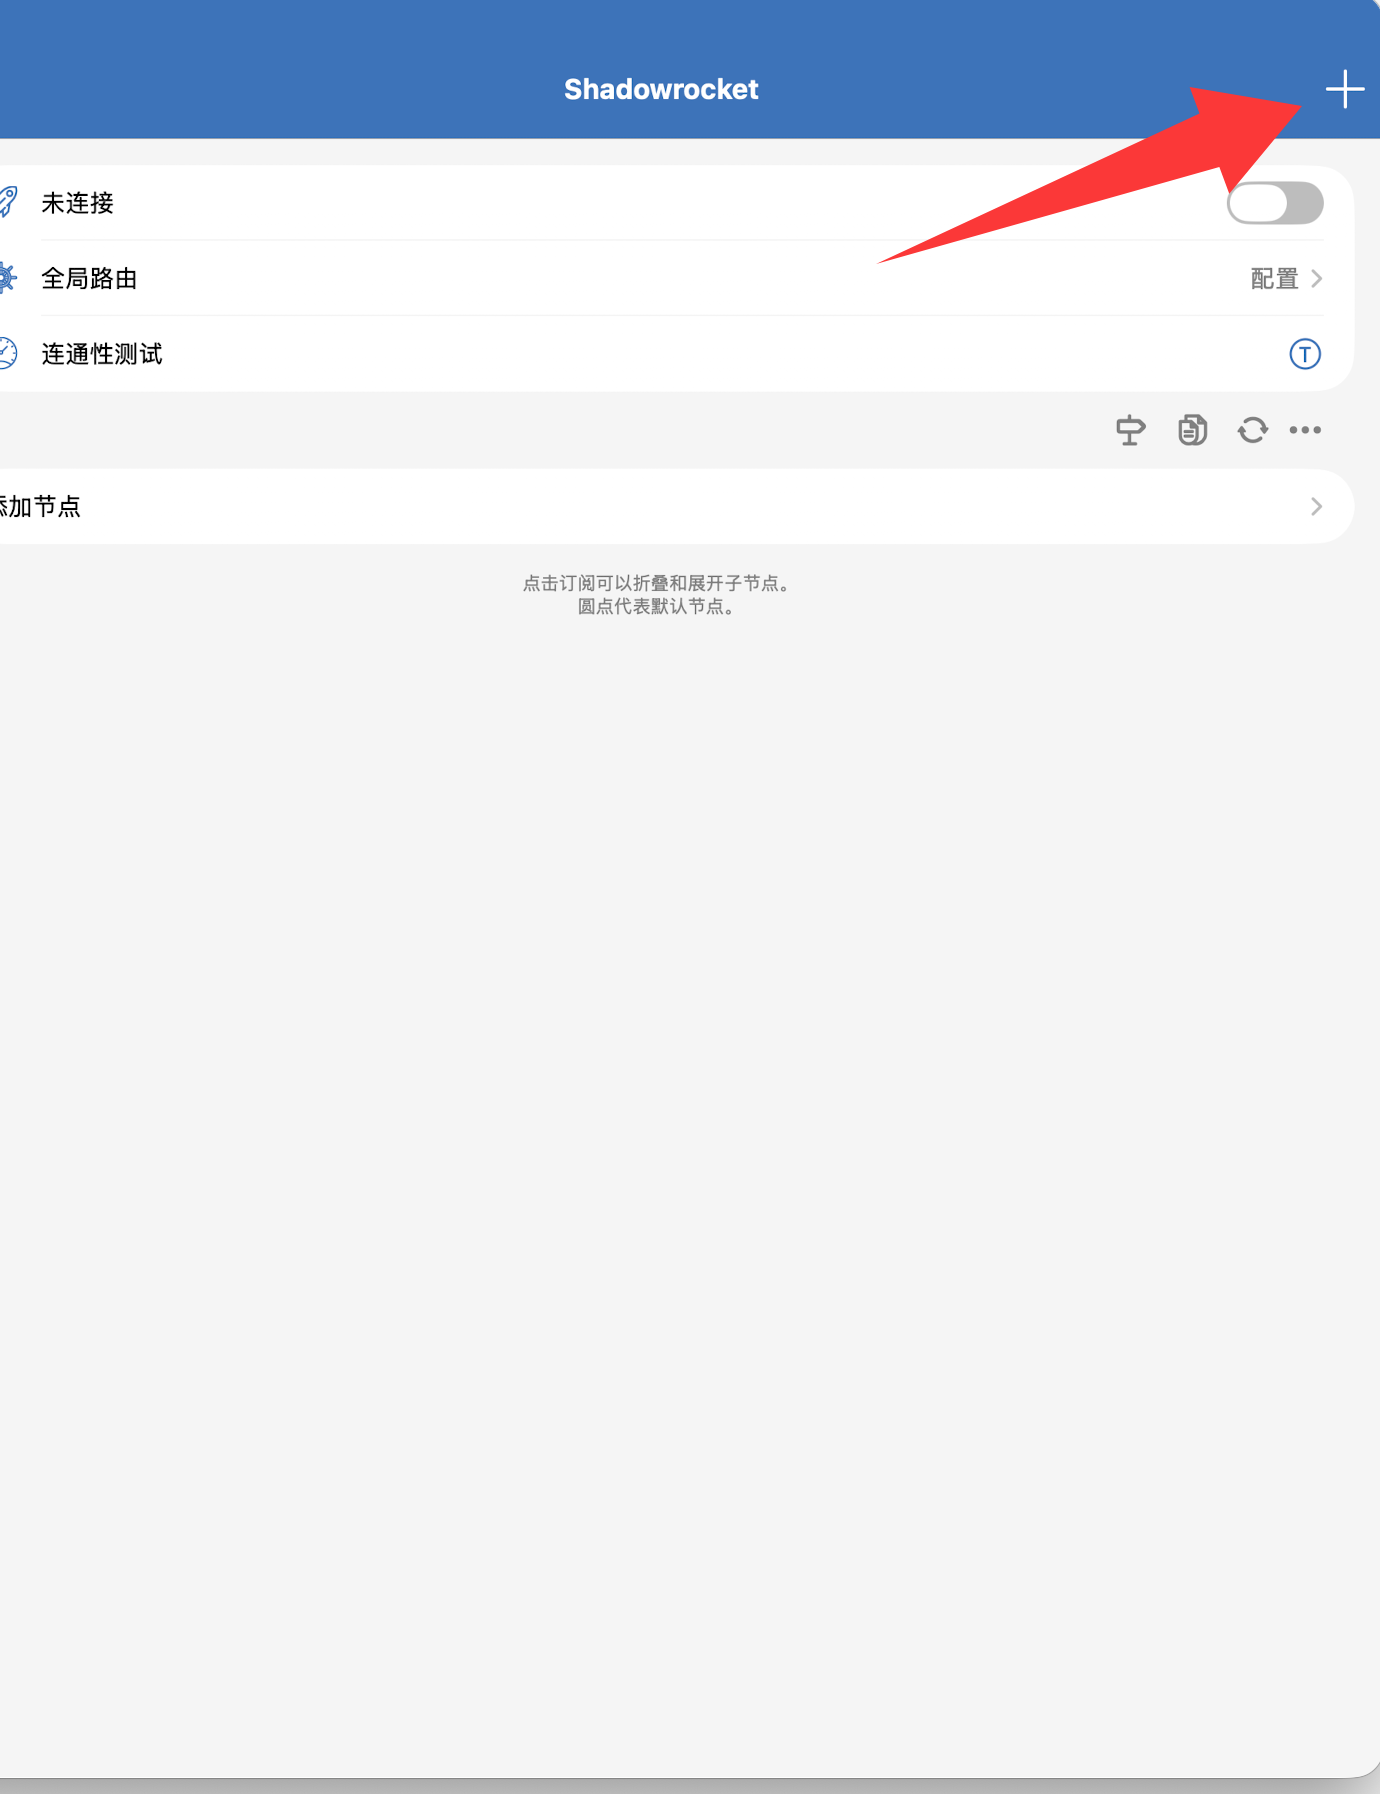
Task: Click the circled T test icon
Action: point(1305,354)
